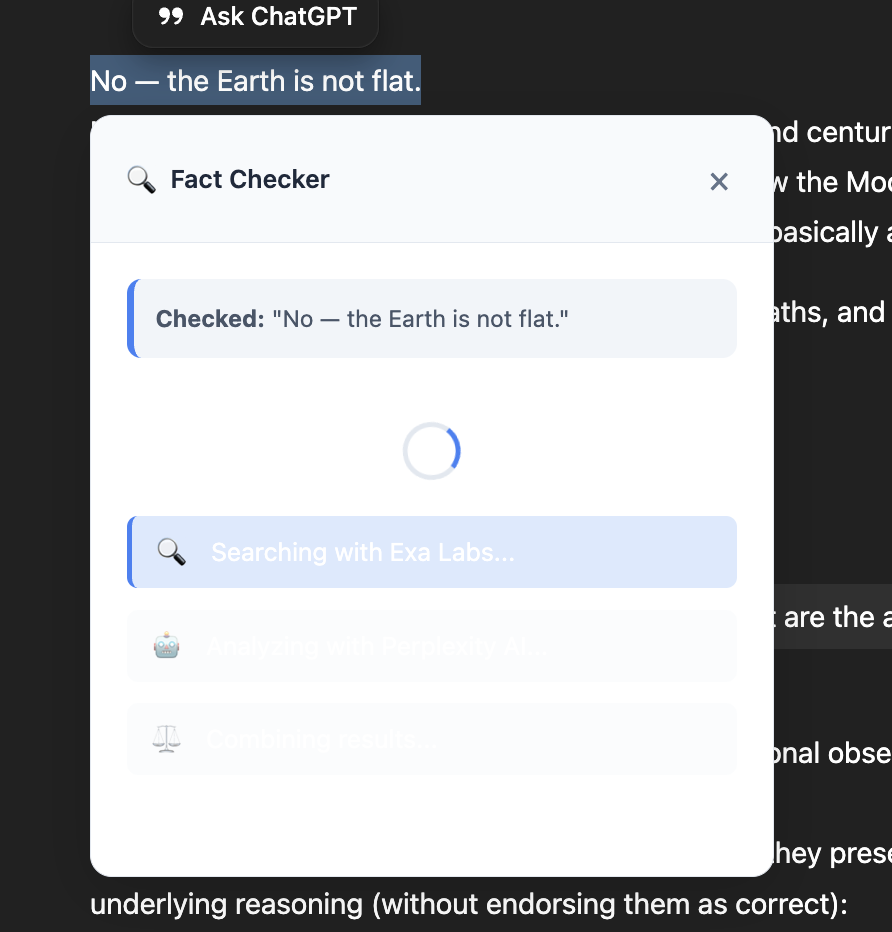Click the Fact Checker title text
The width and height of the screenshot is (892, 932).
[x=250, y=180]
